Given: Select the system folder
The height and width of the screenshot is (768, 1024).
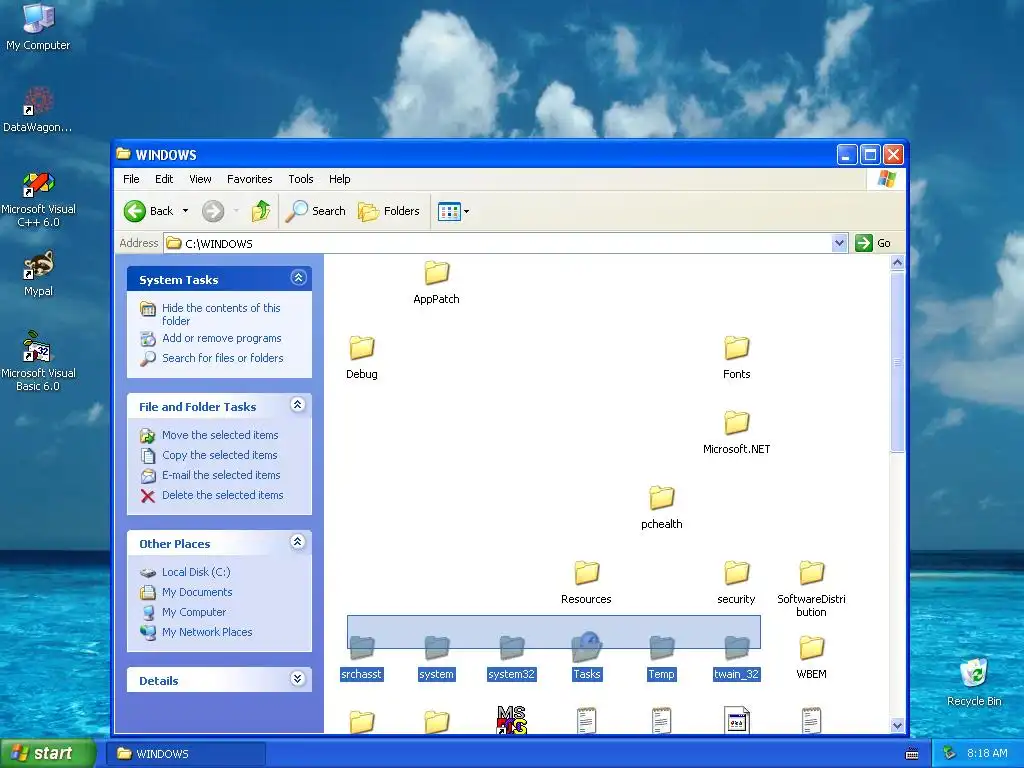Looking at the screenshot, I should click(x=436, y=658).
